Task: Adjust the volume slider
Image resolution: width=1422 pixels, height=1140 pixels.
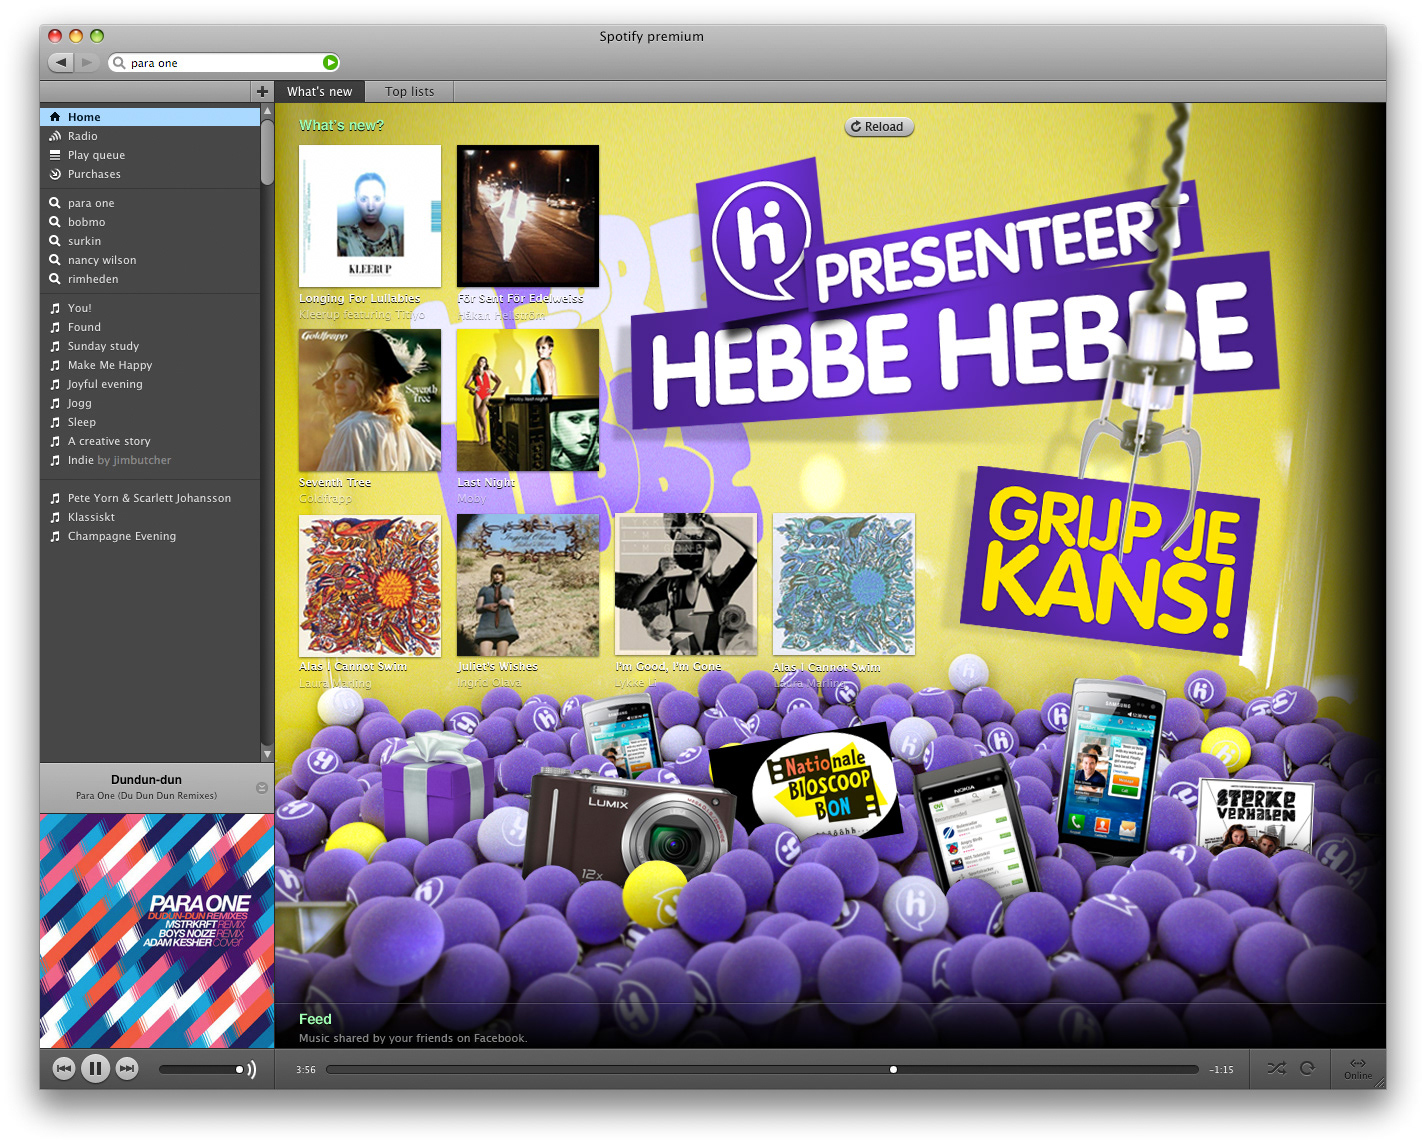Action: pos(201,1069)
